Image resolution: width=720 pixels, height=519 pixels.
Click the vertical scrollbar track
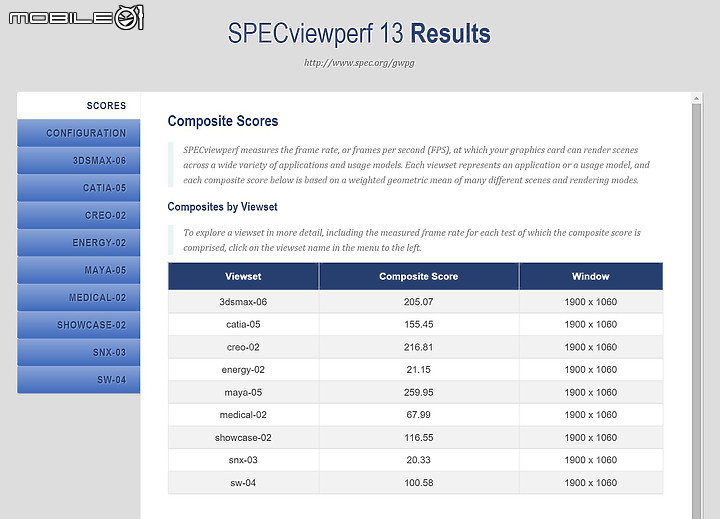pyautogui.click(x=696, y=311)
